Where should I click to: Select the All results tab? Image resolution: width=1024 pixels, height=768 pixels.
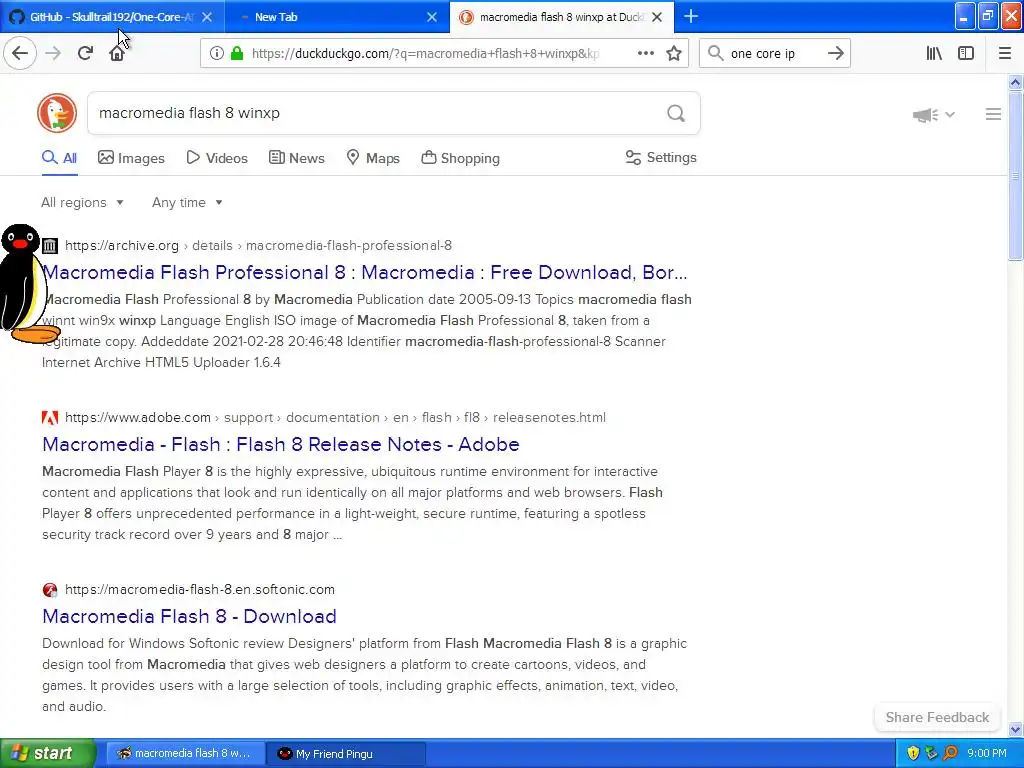point(59,158)
